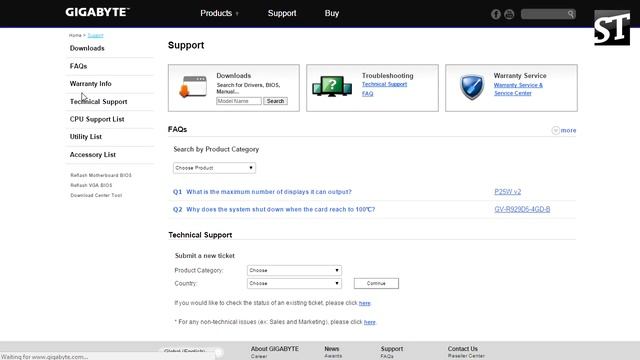Open the Support menu item
The width and height of the screenshot is (640, 360).
click(x=282, y=13)
